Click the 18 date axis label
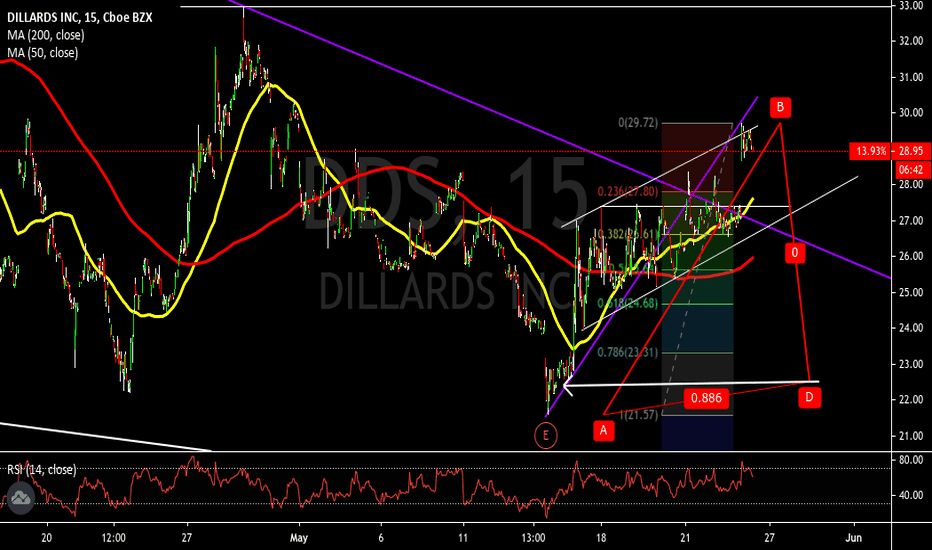The height and width of the screenshot is (550, 932). point(602,538)
